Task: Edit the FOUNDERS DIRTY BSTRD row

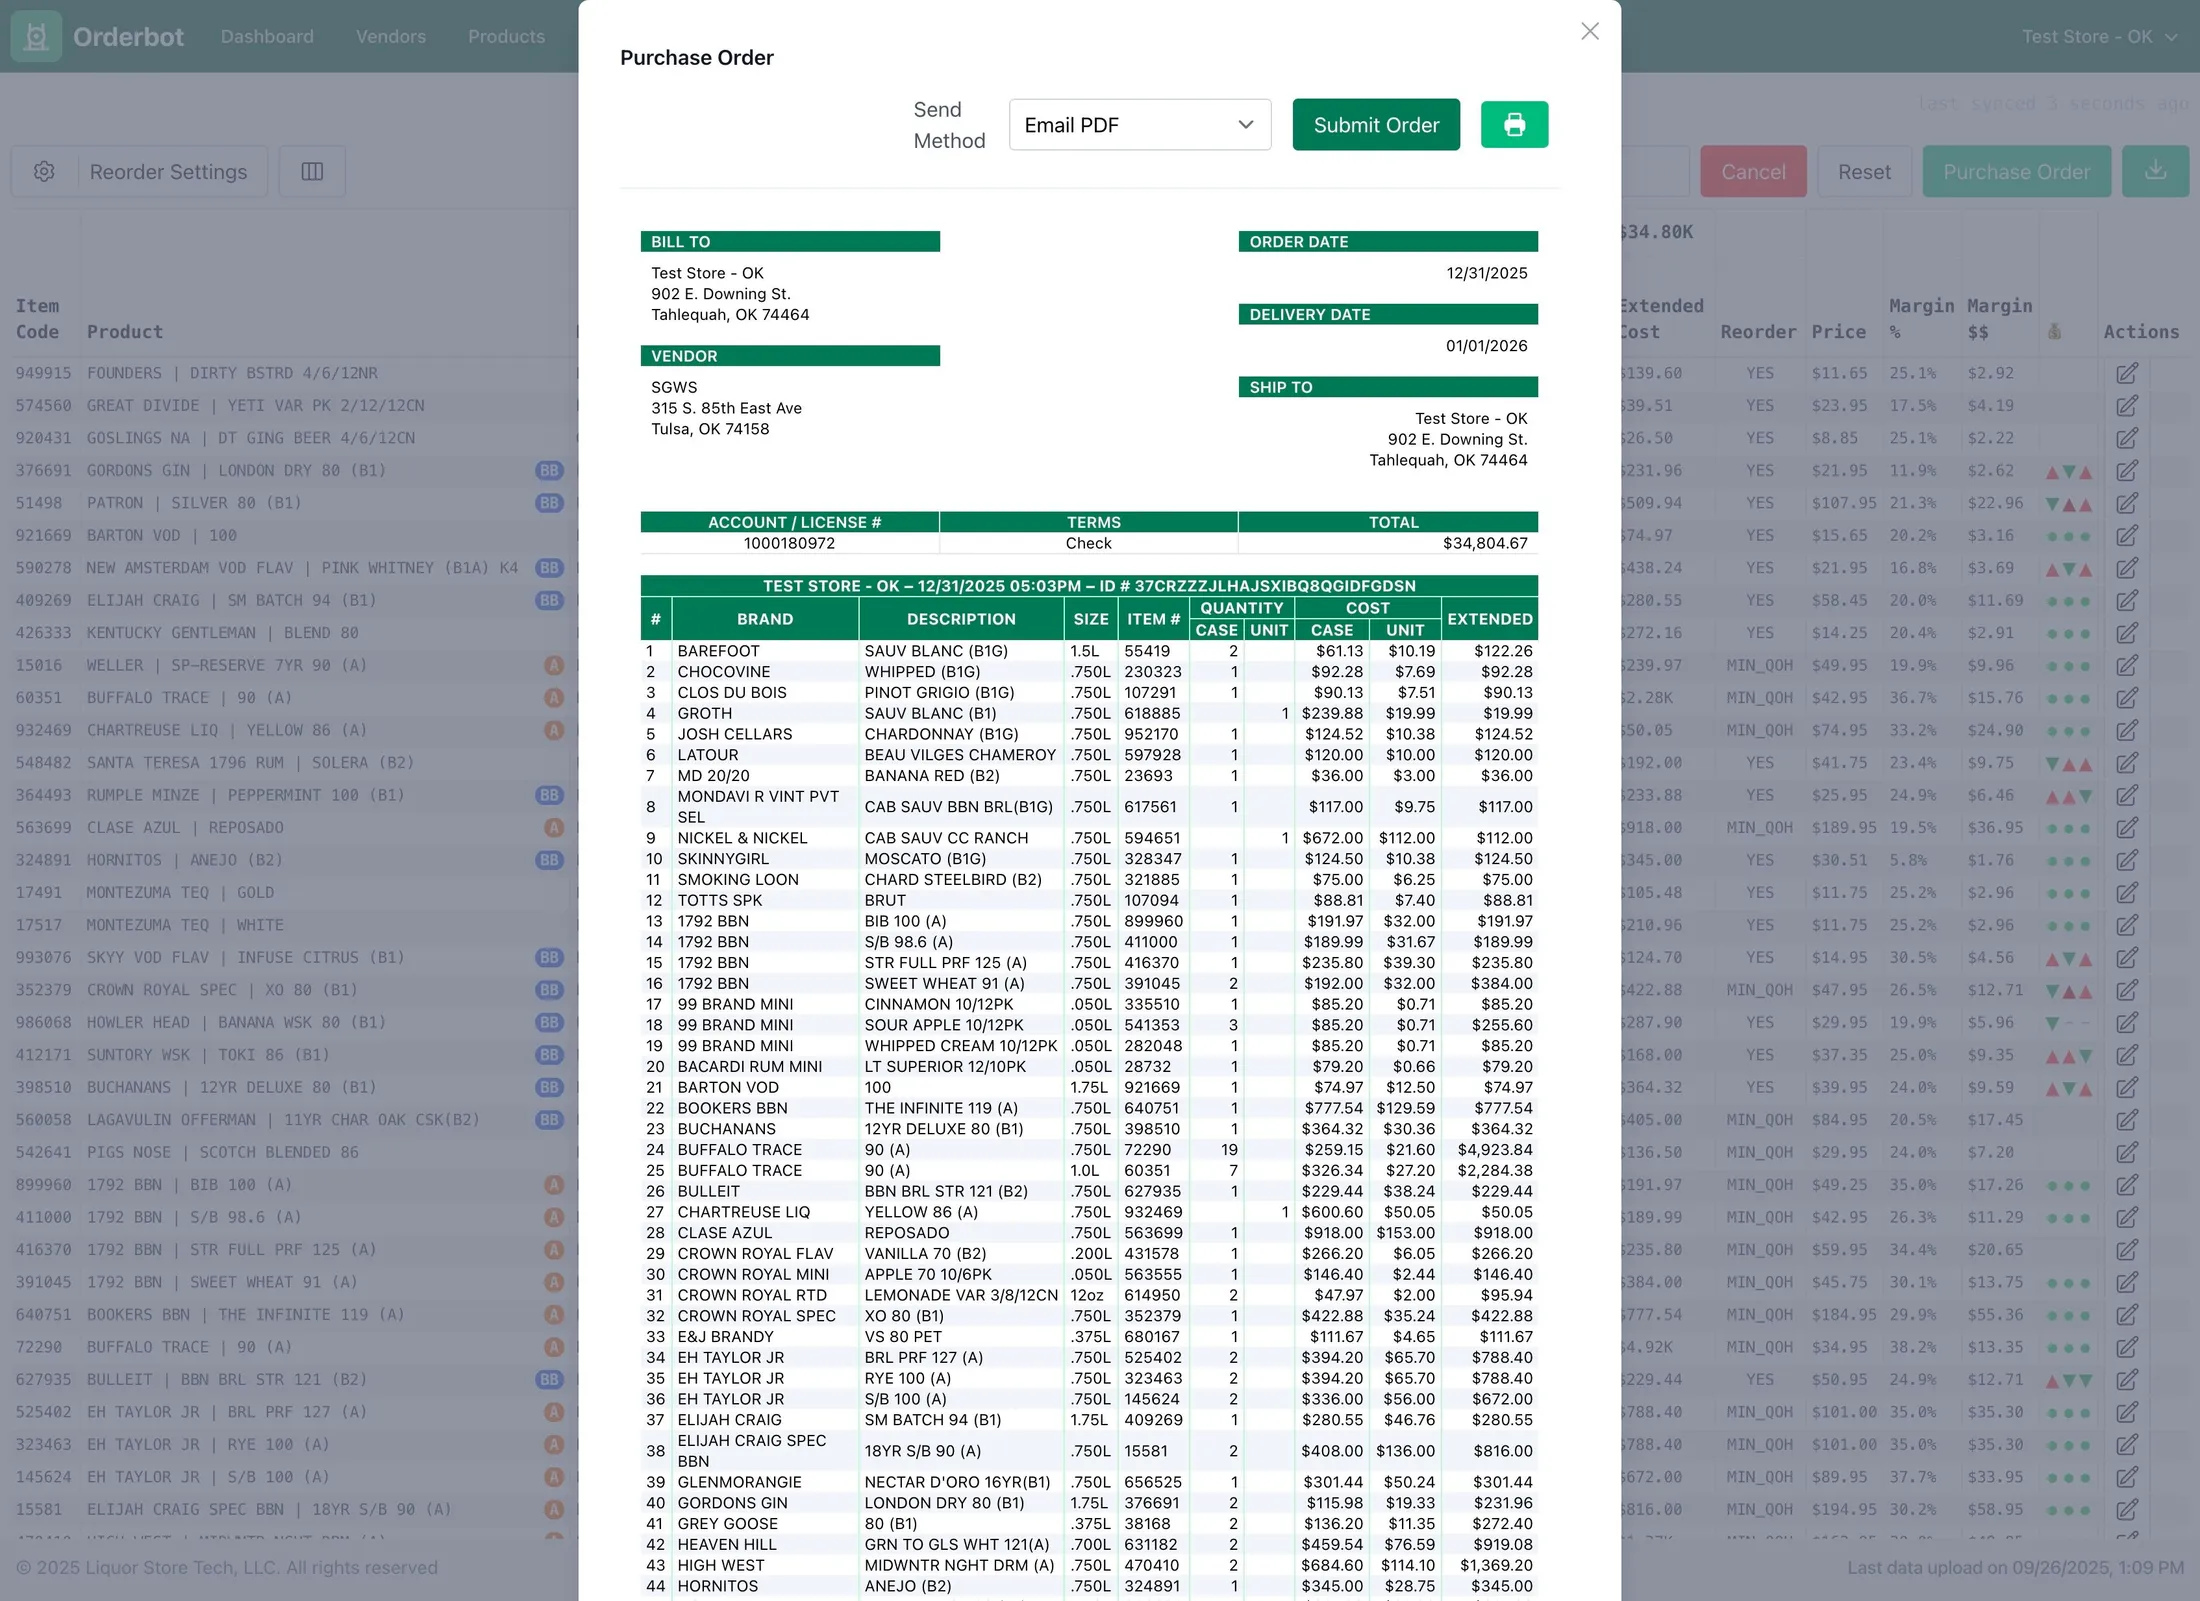Action: click(2127, 373)
